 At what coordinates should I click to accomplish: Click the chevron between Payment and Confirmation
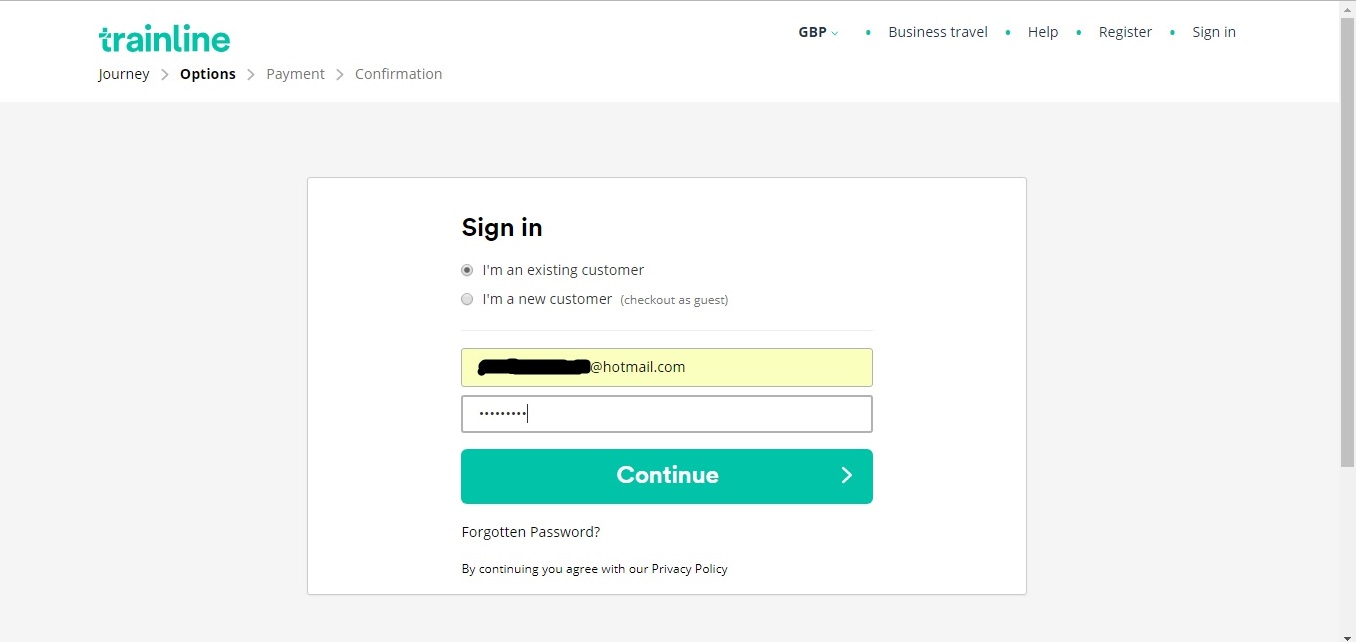coord(340,75)
